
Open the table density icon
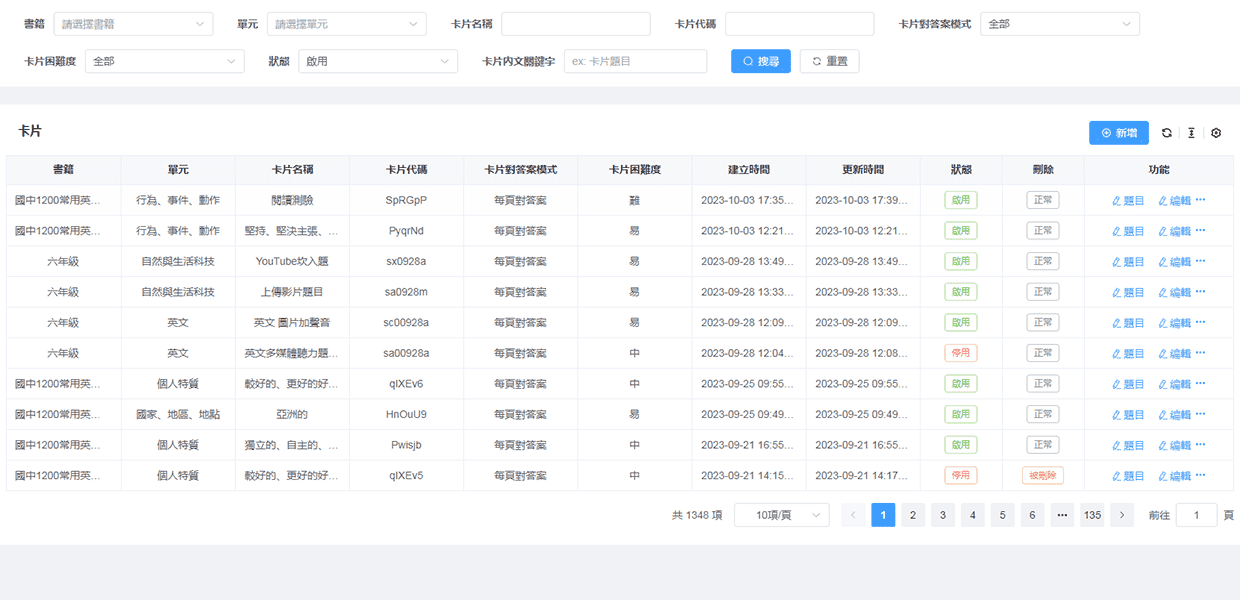[1191, 133]
